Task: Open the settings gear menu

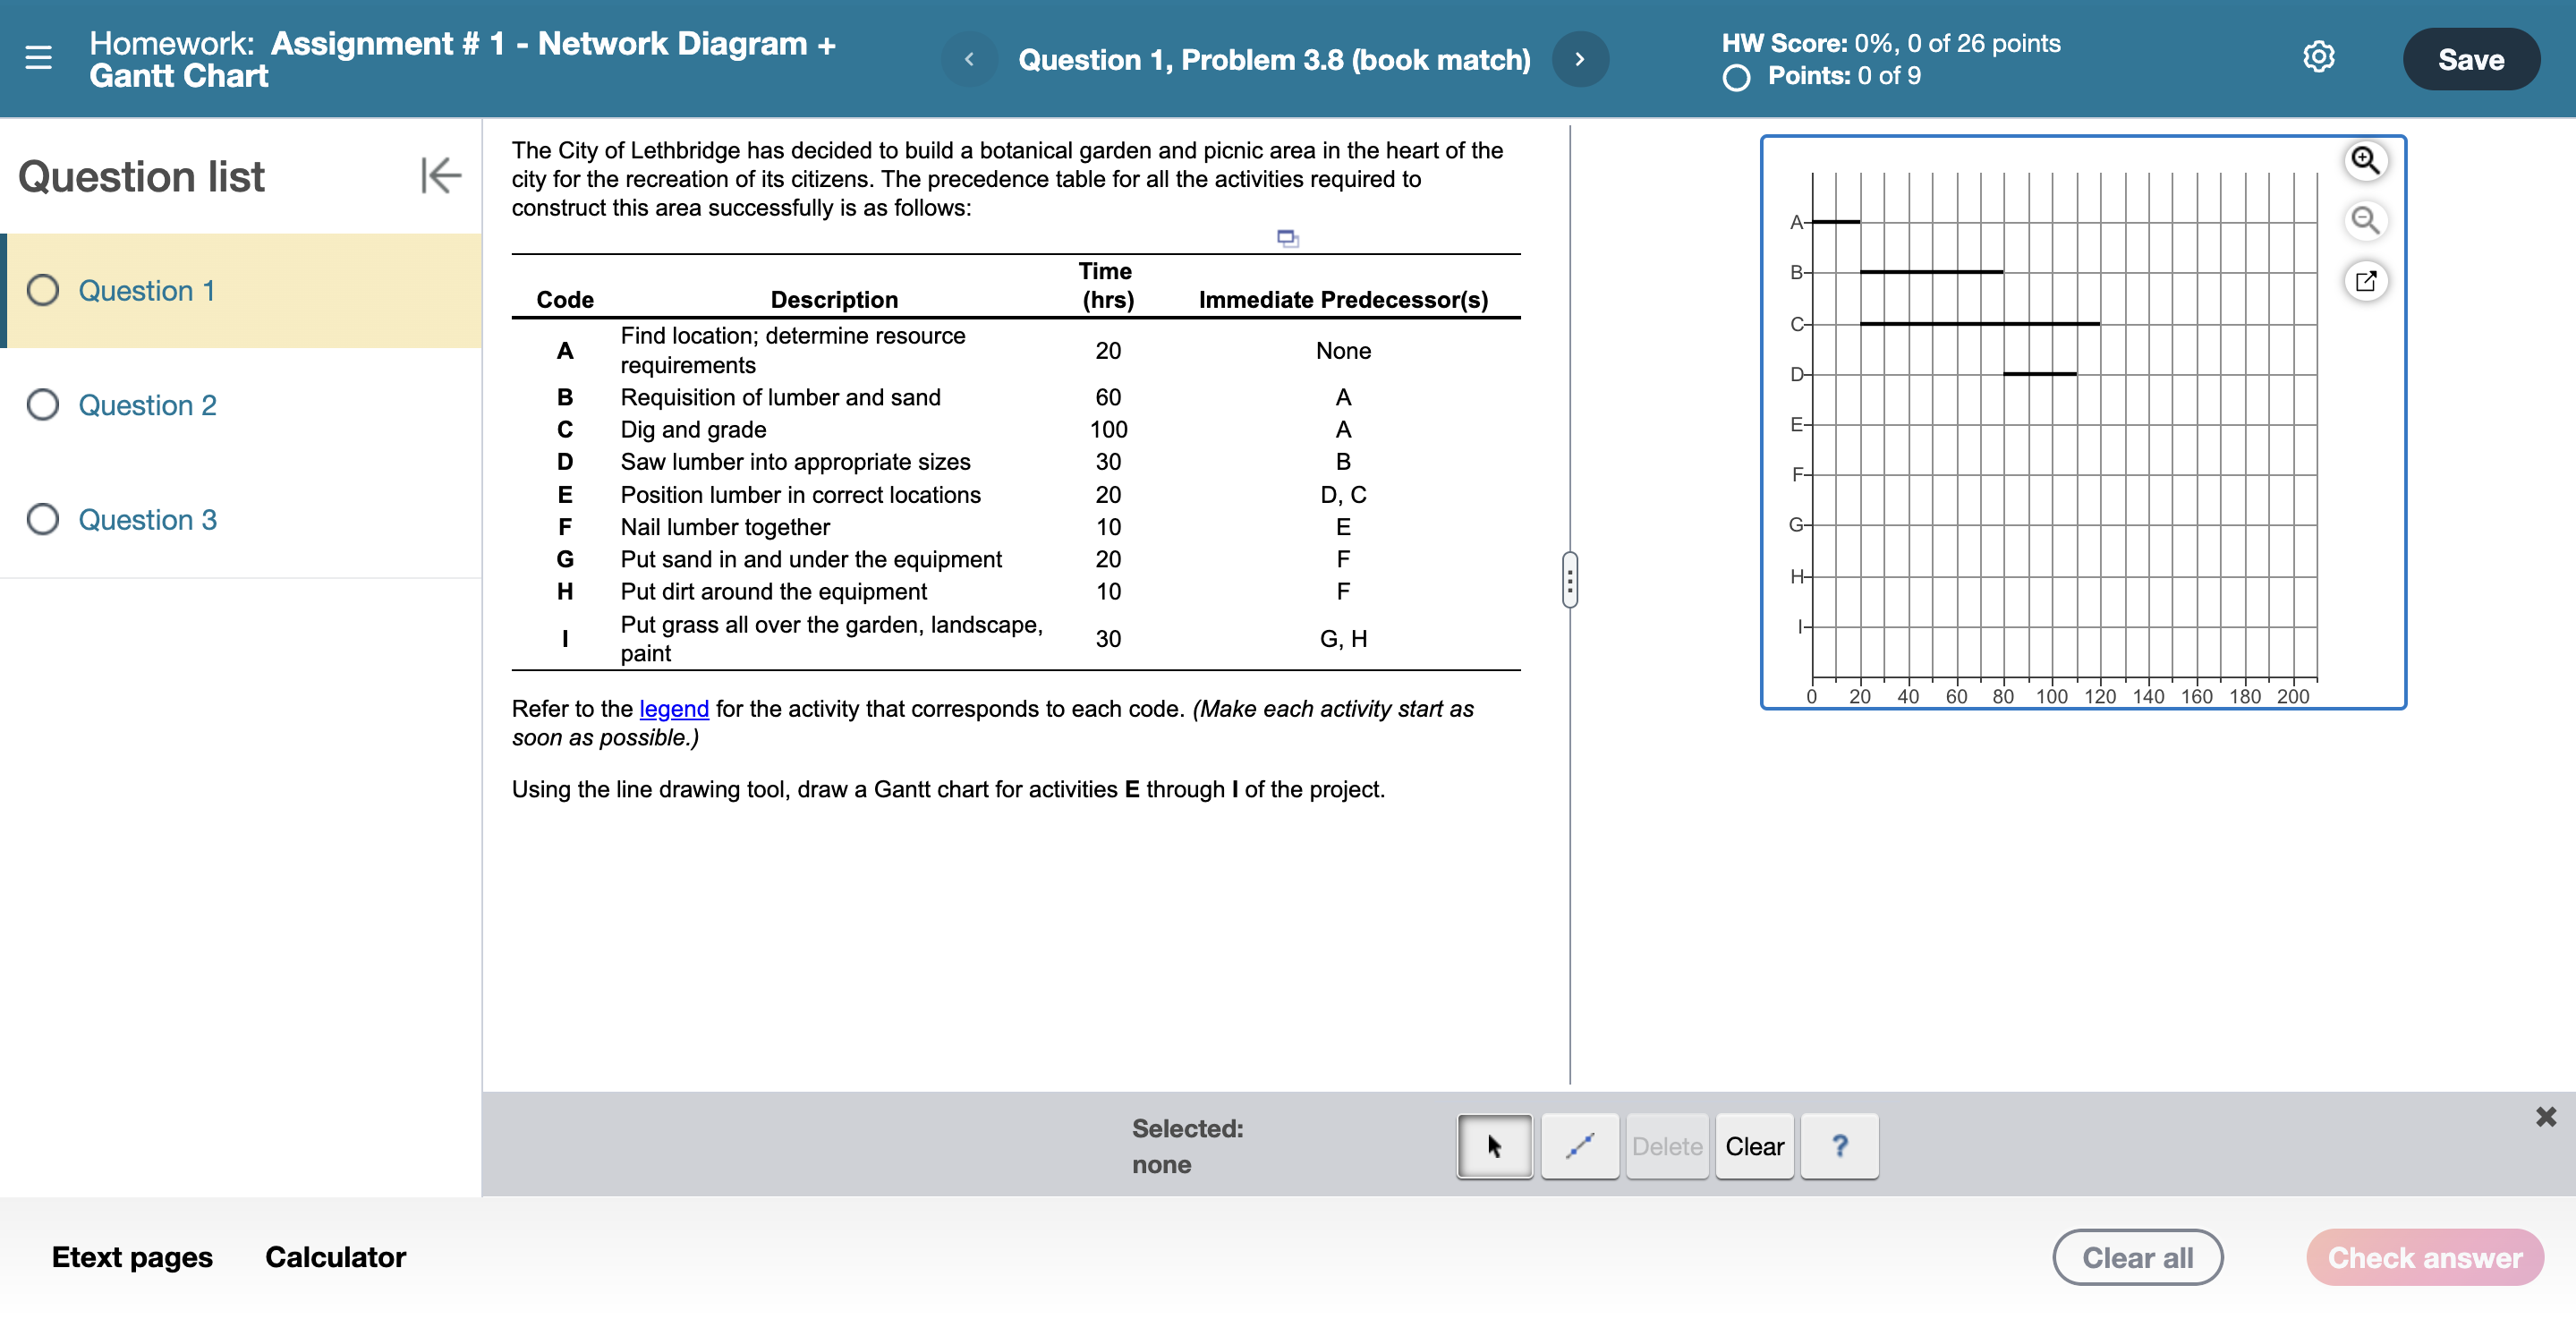Action: point(2320,57)
